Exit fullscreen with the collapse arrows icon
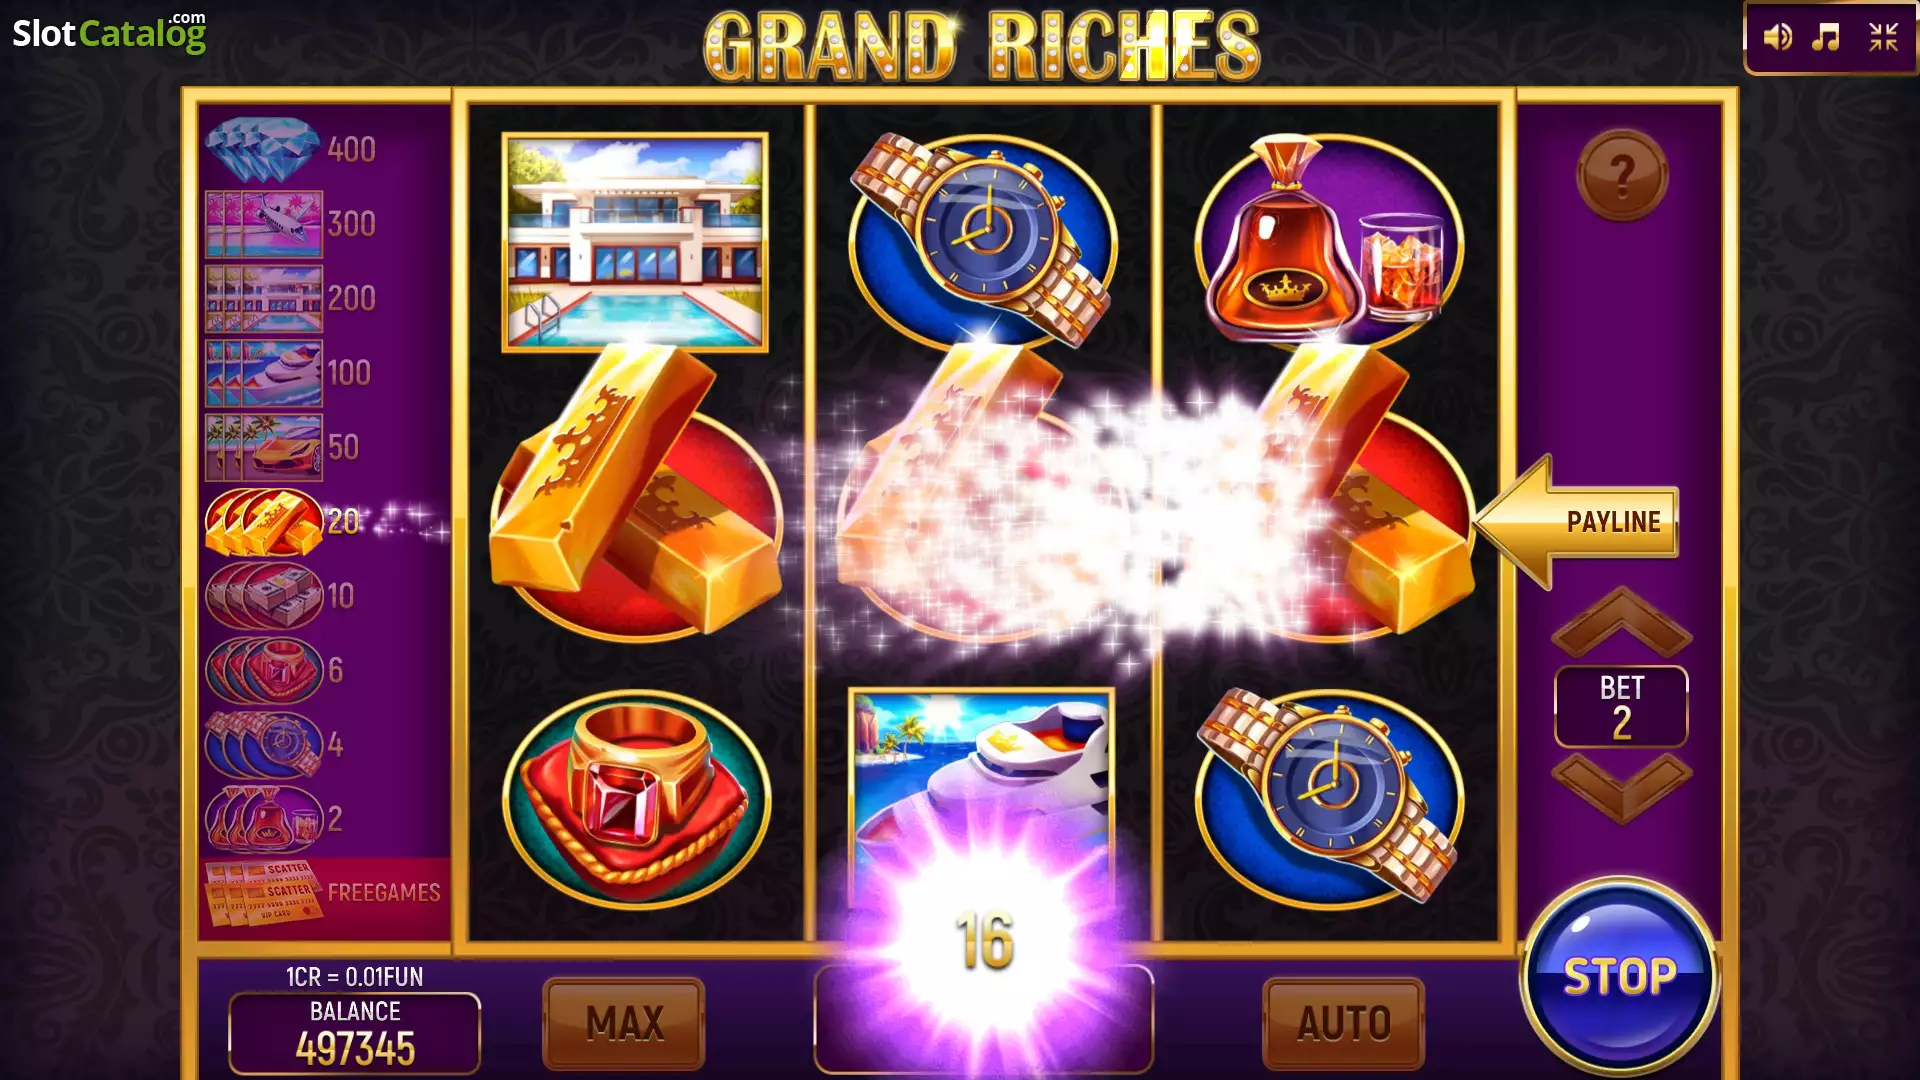This screenshot has width=1920, height=1080. point(1884,38)
